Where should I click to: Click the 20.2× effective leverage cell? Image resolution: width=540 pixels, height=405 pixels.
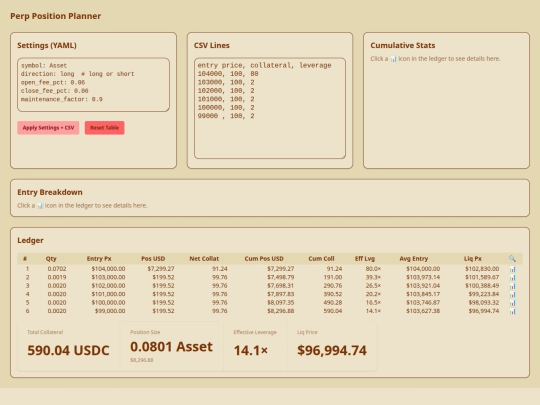(373, 294)
